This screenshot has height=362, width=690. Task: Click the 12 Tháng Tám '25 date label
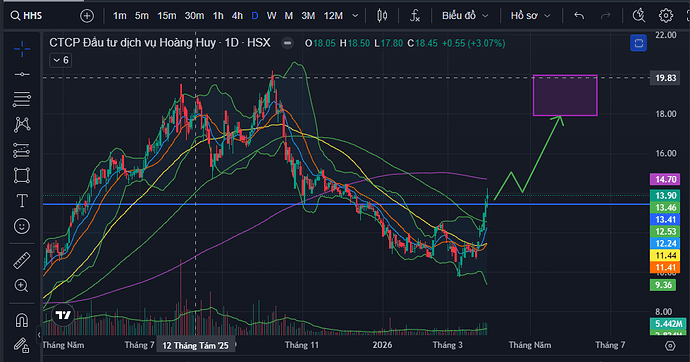click(x=195, y=346)
